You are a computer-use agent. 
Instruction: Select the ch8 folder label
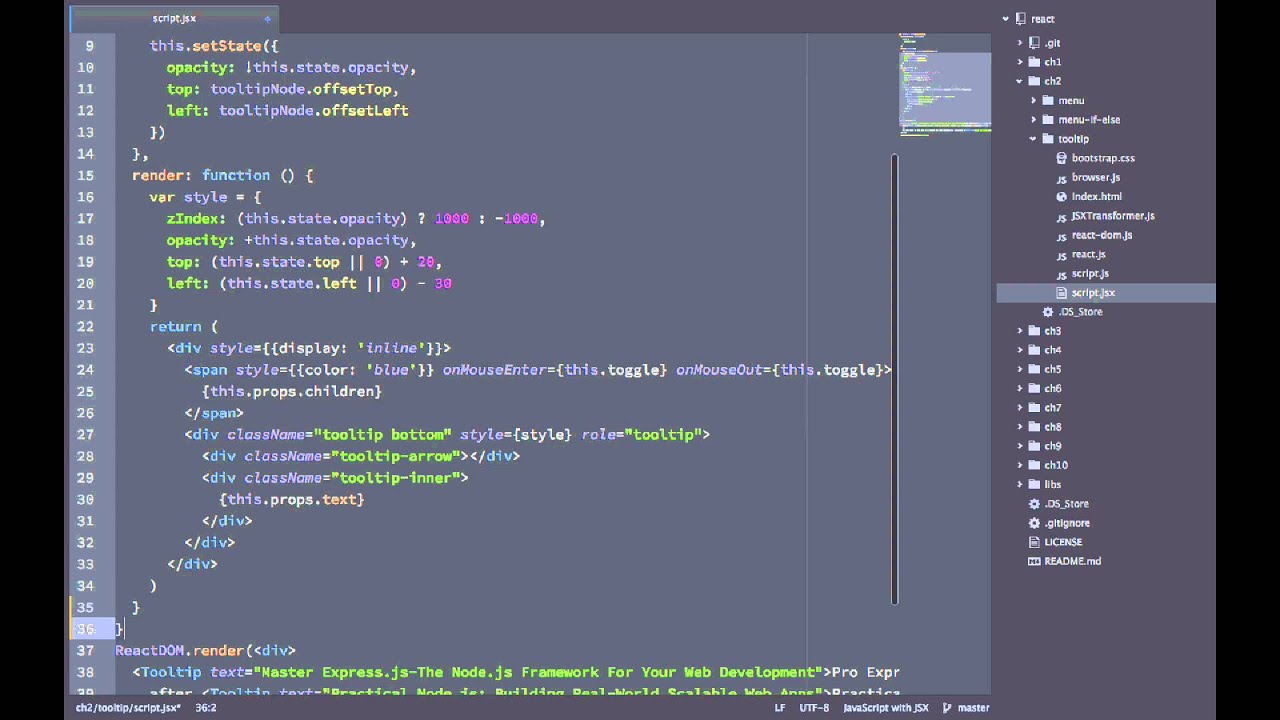coord(1052,427)
